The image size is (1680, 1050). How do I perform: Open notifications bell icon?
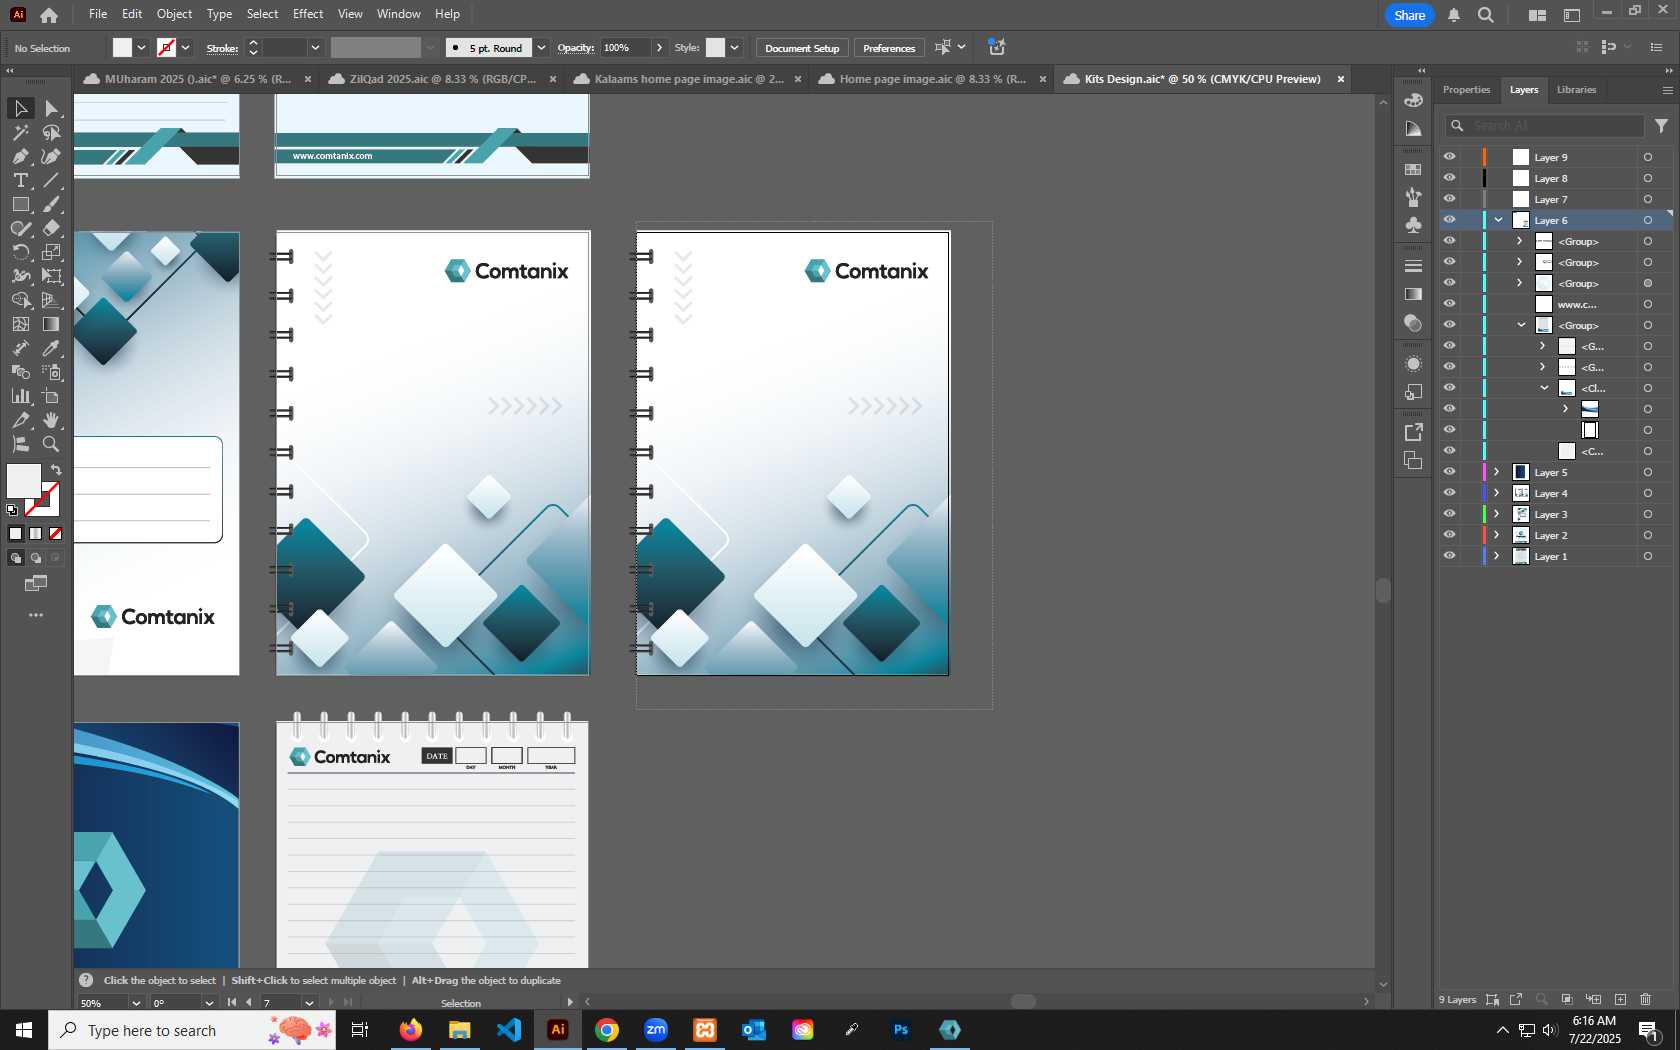pyautogui.click(x=1454, y=15)
